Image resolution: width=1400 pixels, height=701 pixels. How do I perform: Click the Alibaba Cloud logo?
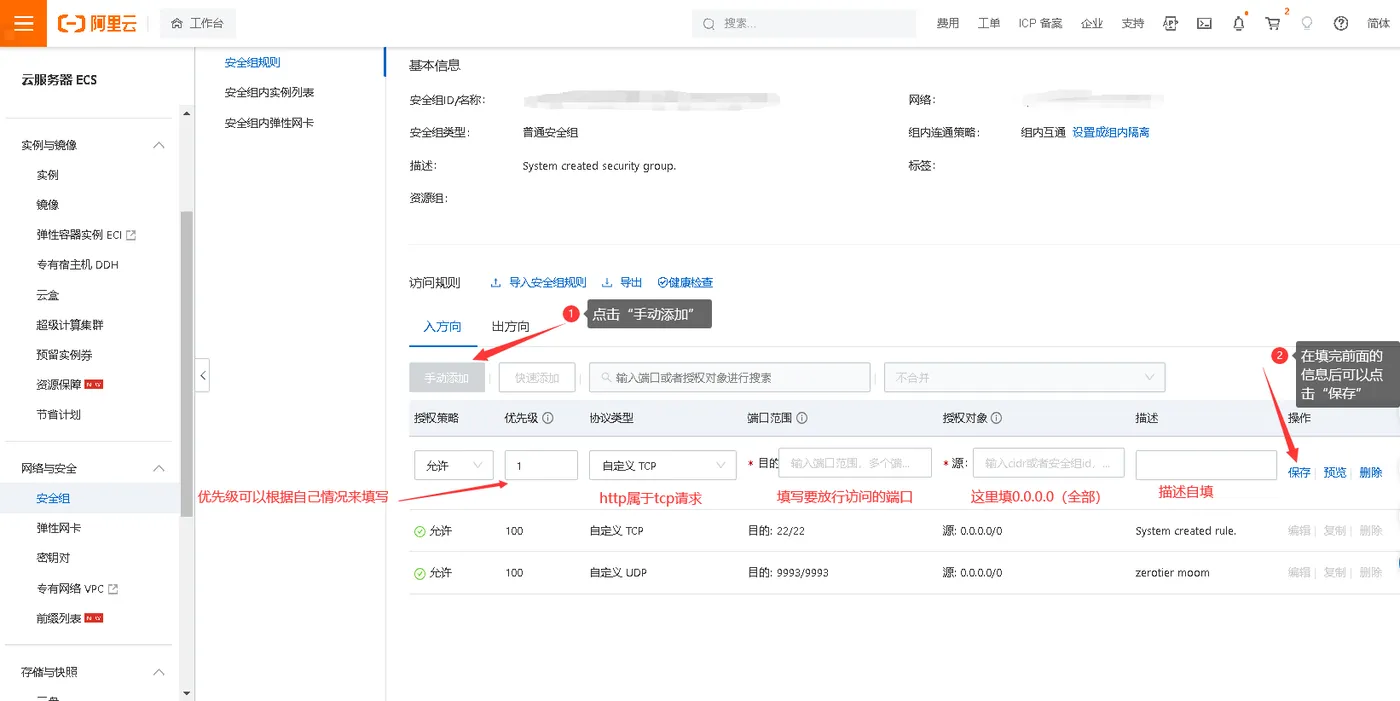click(x=97, y=23)
